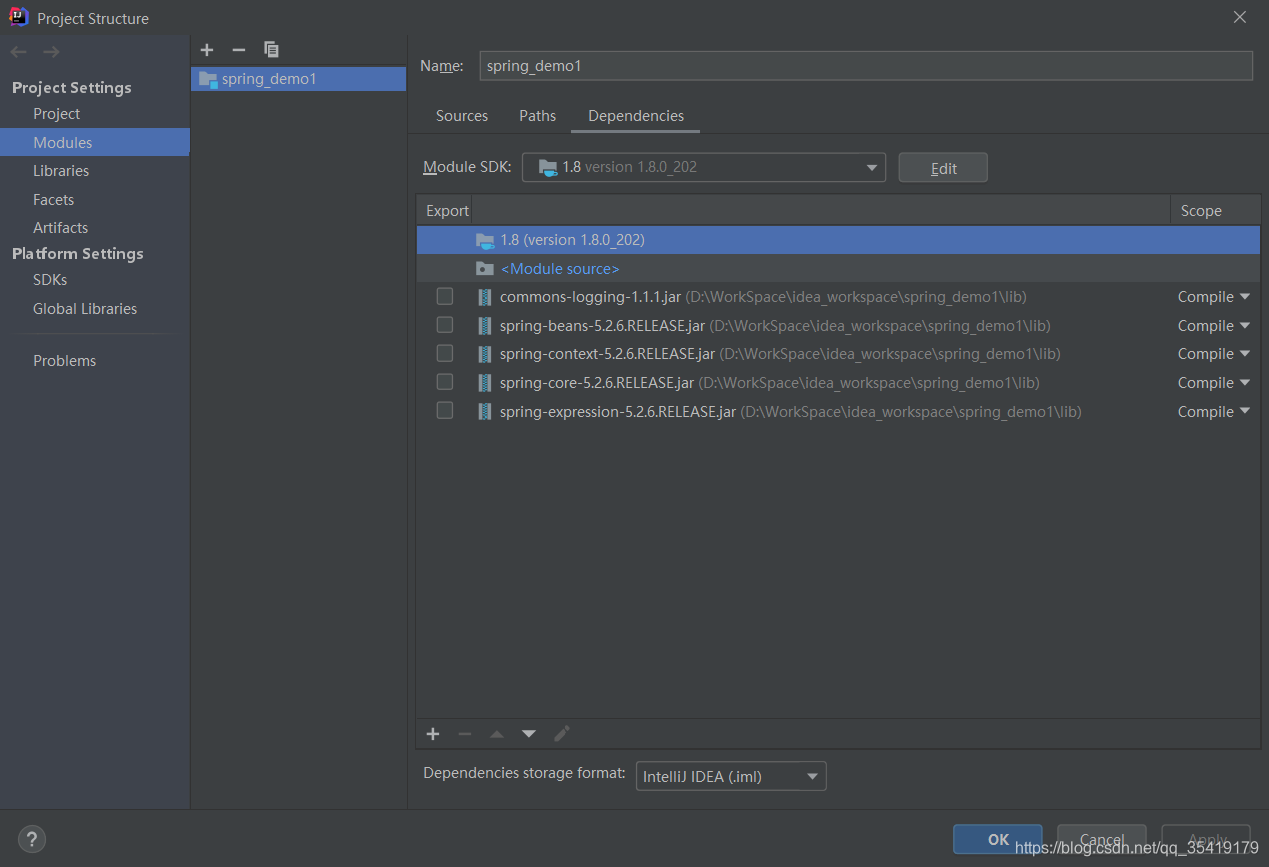Move the selected dependency up
Screen dimensions: 1269x867
click(x=497, y=734)
